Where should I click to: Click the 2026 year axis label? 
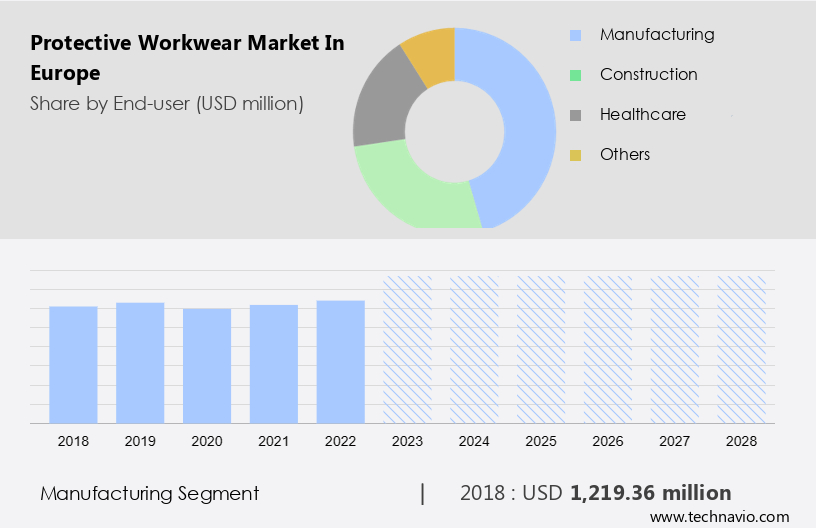pyautogui.click(x=608, y=439)
